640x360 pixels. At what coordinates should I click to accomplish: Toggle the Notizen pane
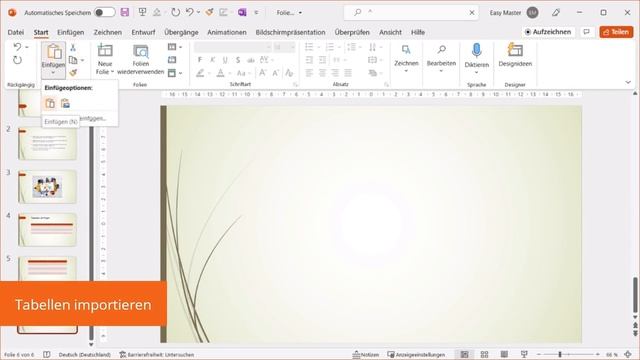tap(366, 355)
